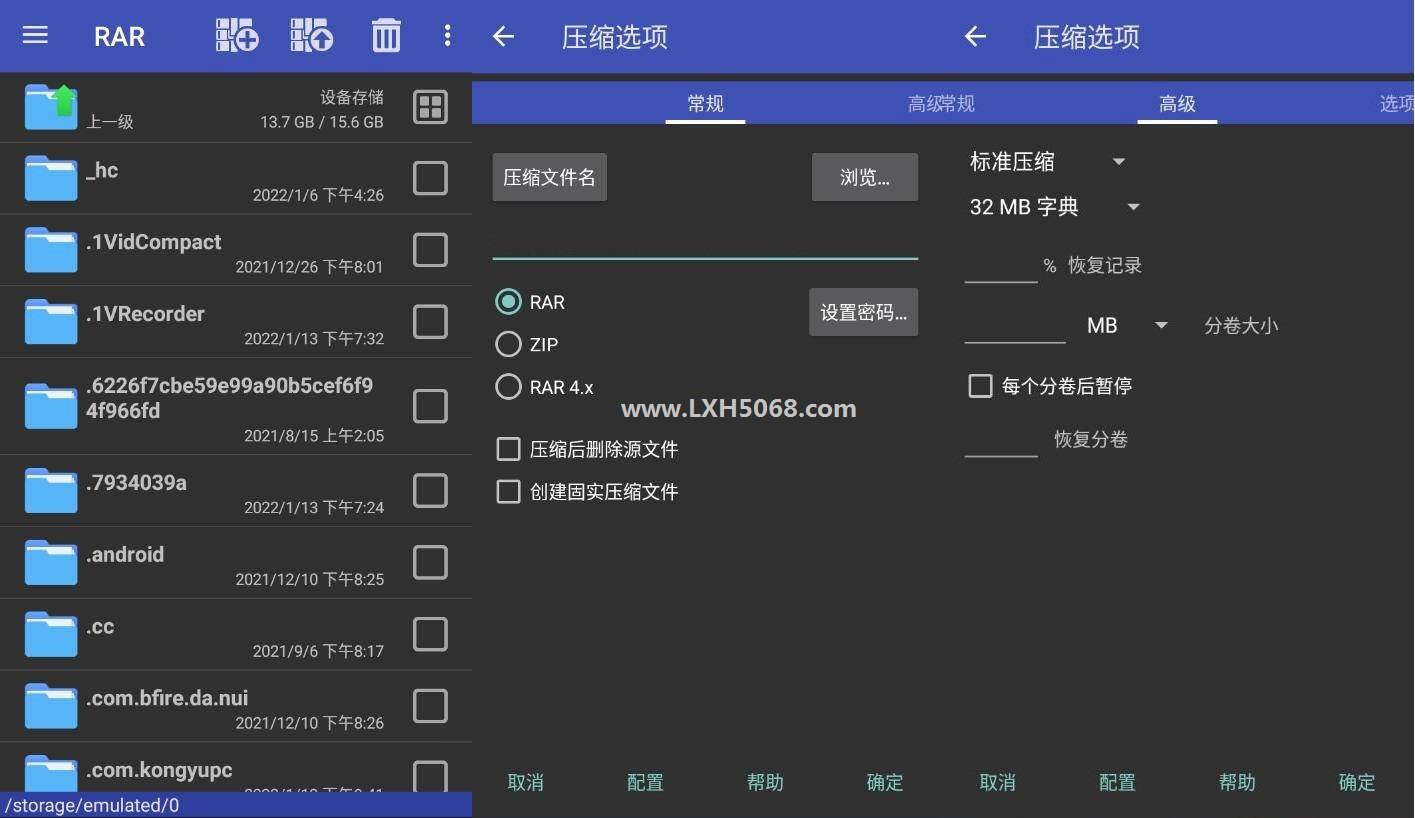Open the hamburger navigation menu
This screenshot has width=1415, height=818.
pyautogui.click(x=35, y=36)
